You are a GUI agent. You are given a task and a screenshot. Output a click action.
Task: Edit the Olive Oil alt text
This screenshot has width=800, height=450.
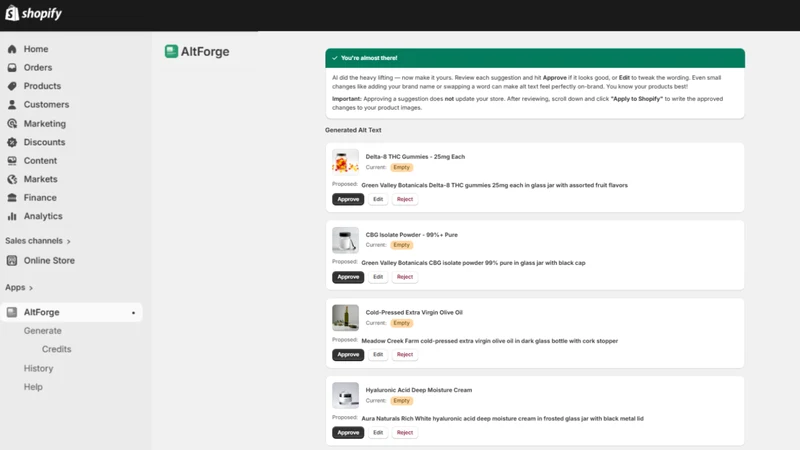pos(378,355)
